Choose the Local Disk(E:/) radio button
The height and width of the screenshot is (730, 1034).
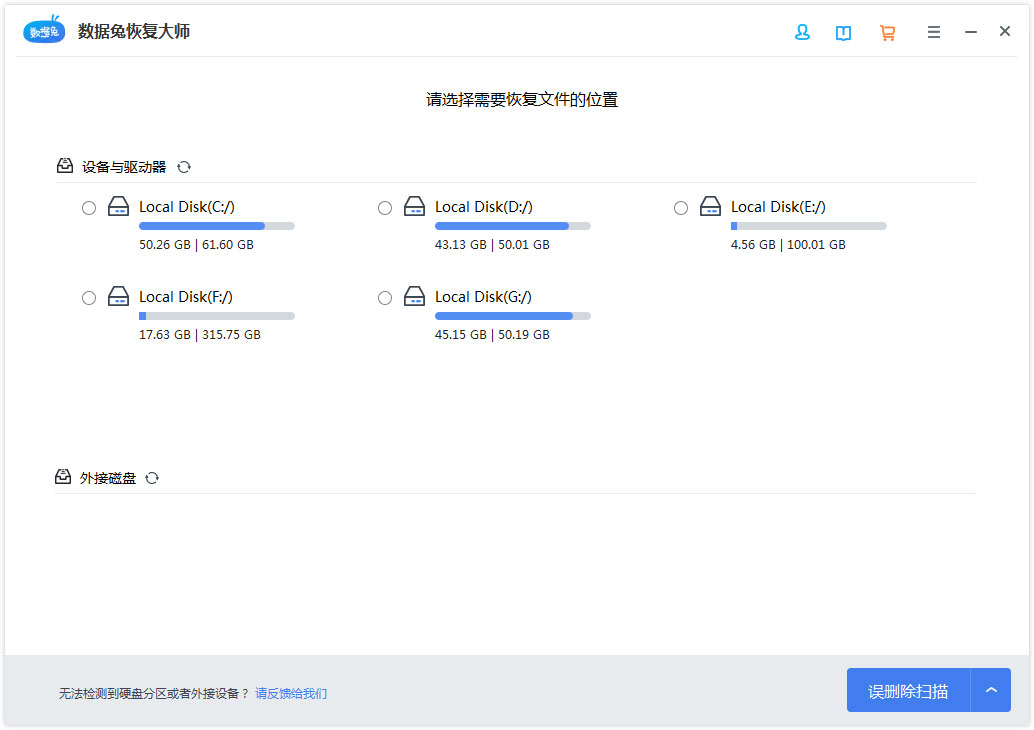click(681, 208)
